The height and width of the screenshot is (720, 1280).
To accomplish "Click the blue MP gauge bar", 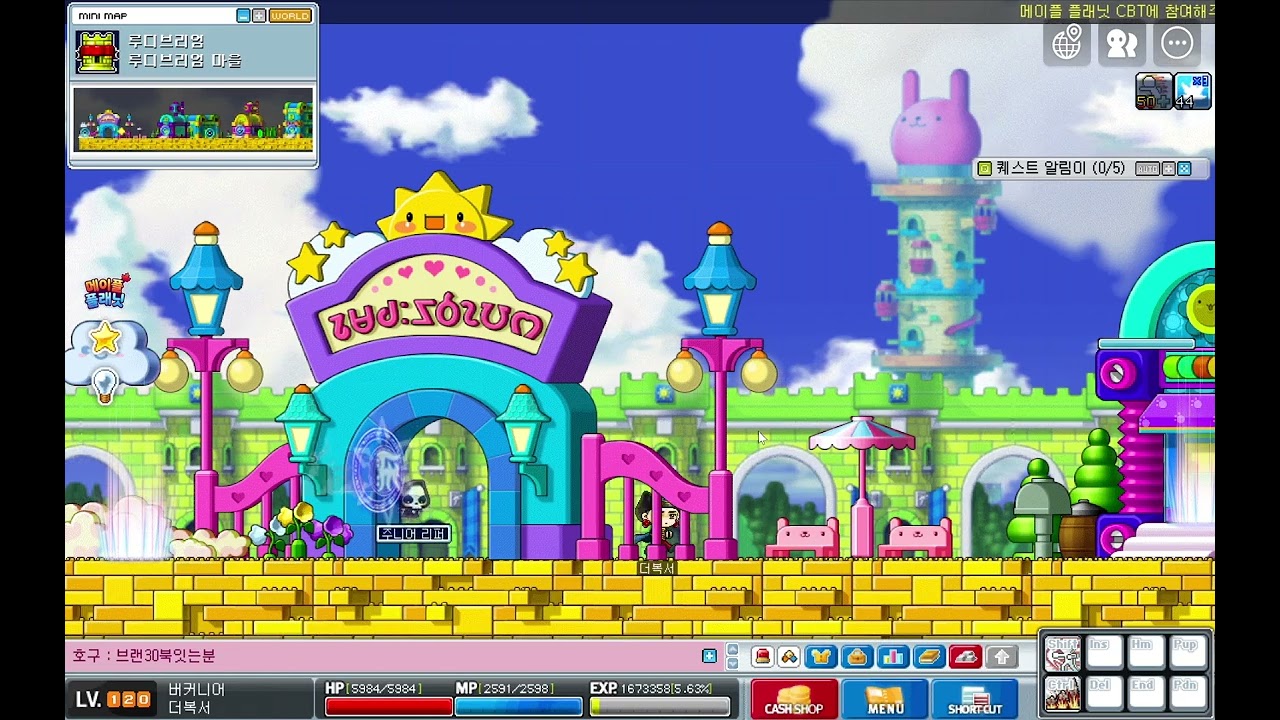I will click(518, 707).
